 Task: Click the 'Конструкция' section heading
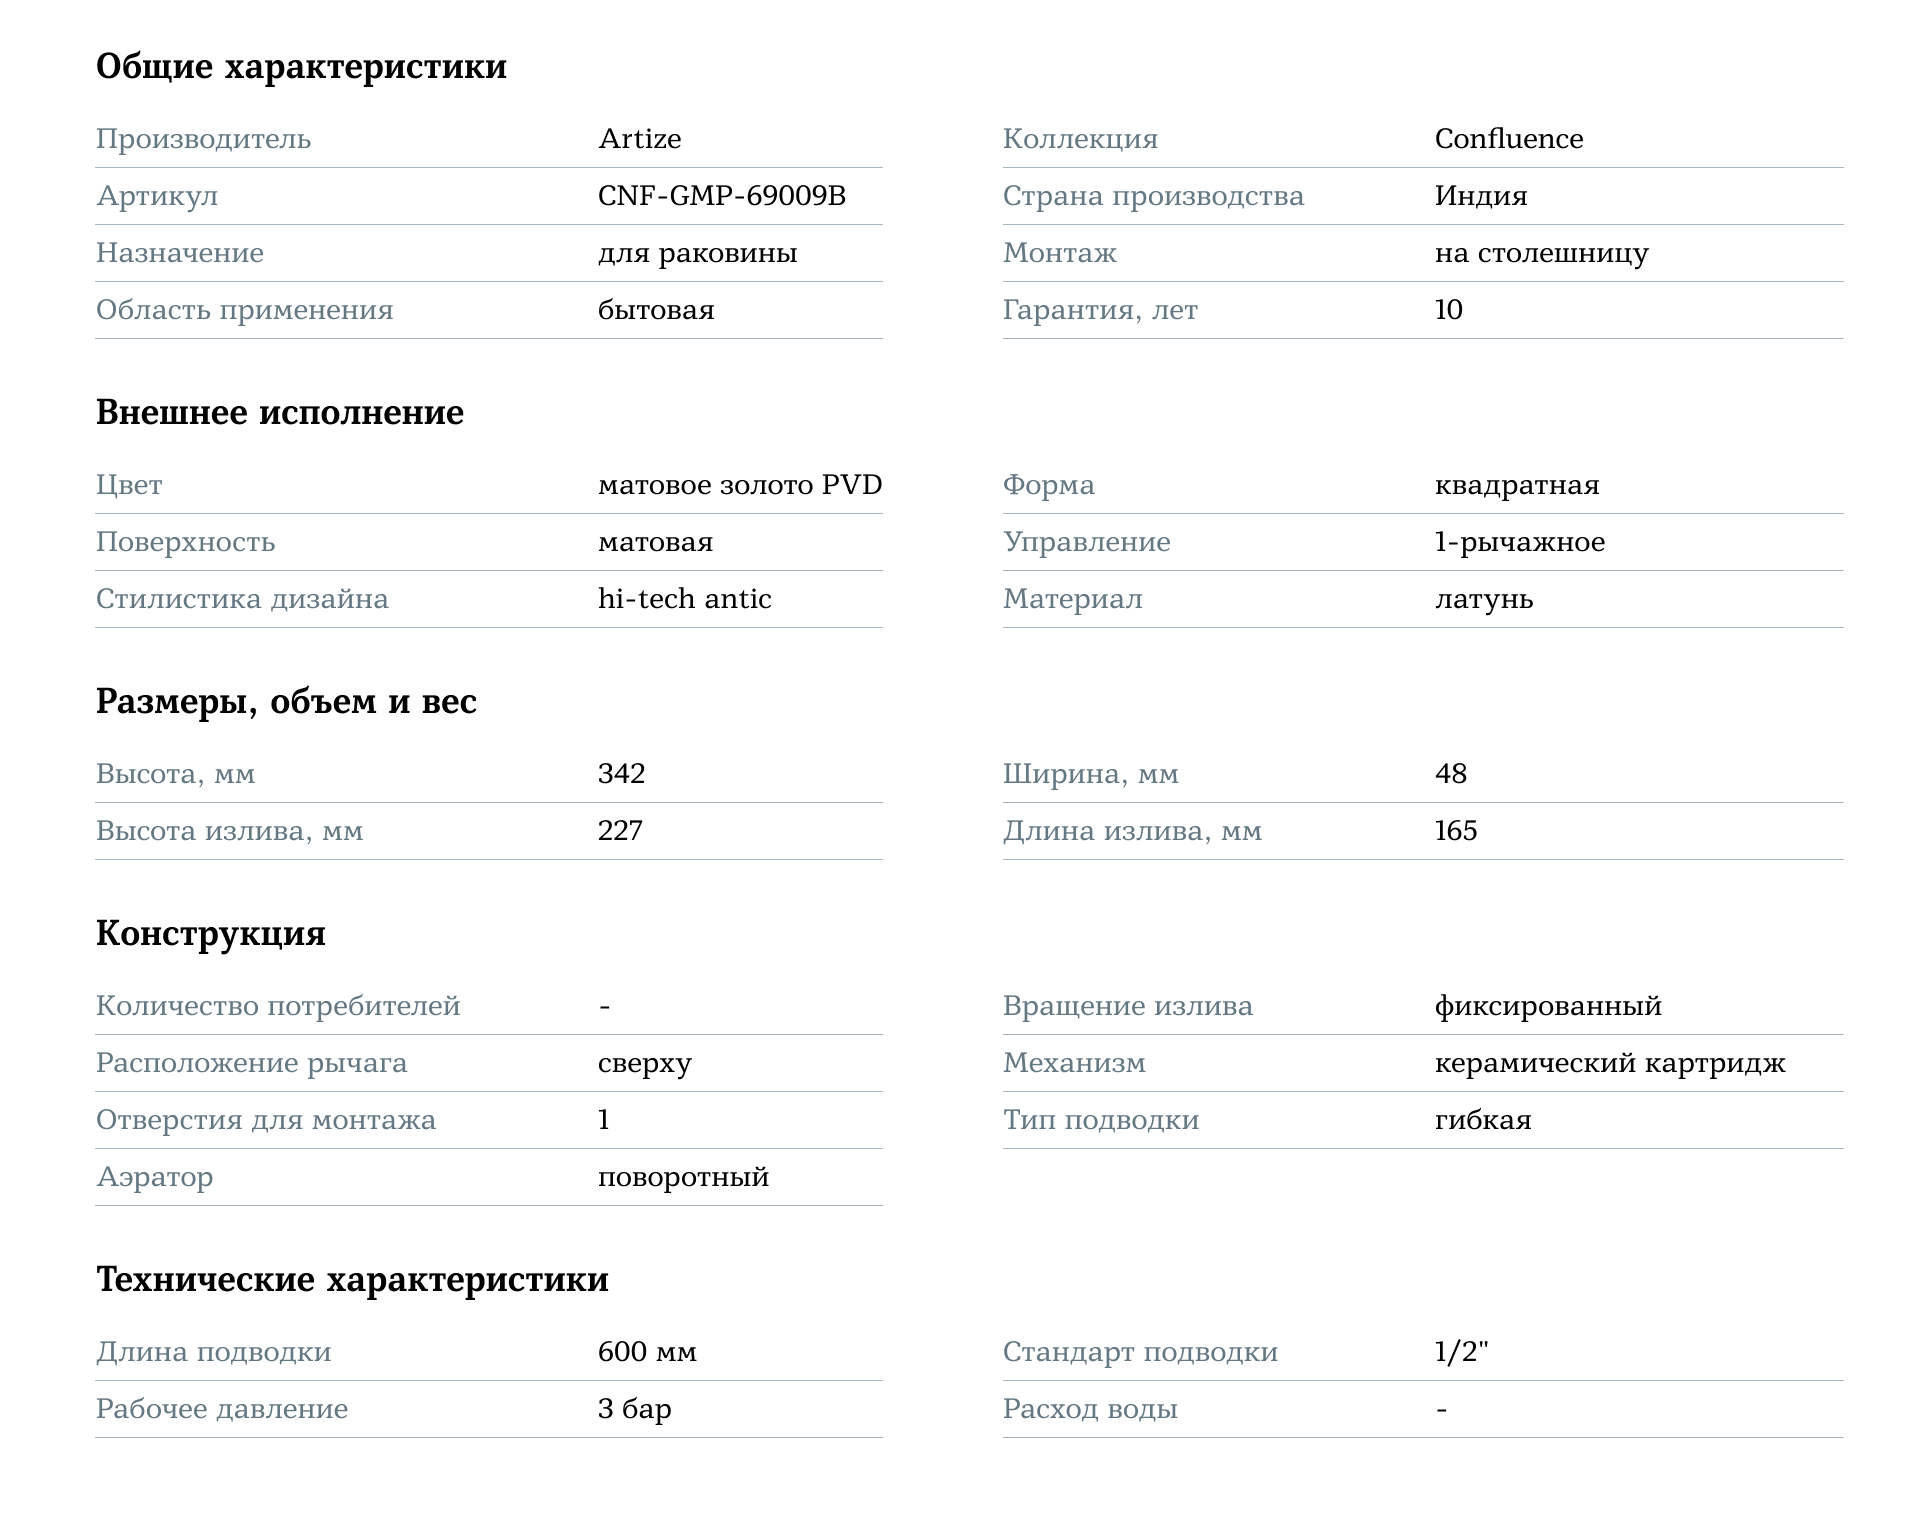[x=211, y=934]
